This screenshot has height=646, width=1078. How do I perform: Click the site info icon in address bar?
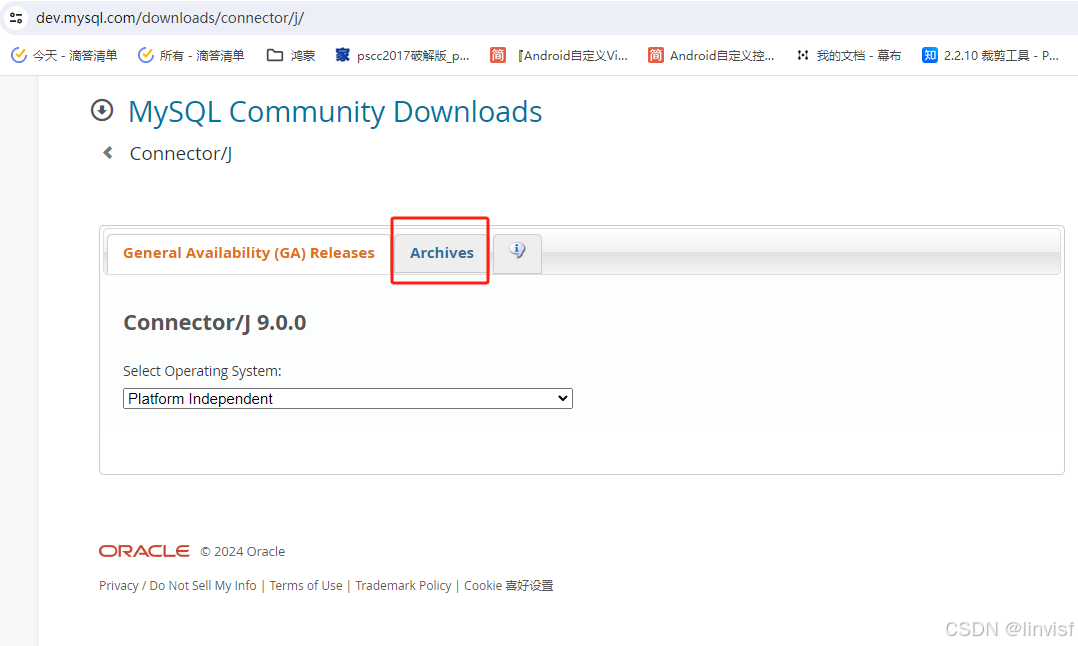16,18
